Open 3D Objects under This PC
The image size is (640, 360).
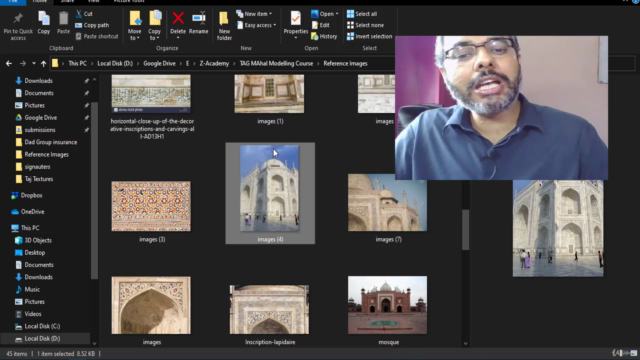pos(38,240)
